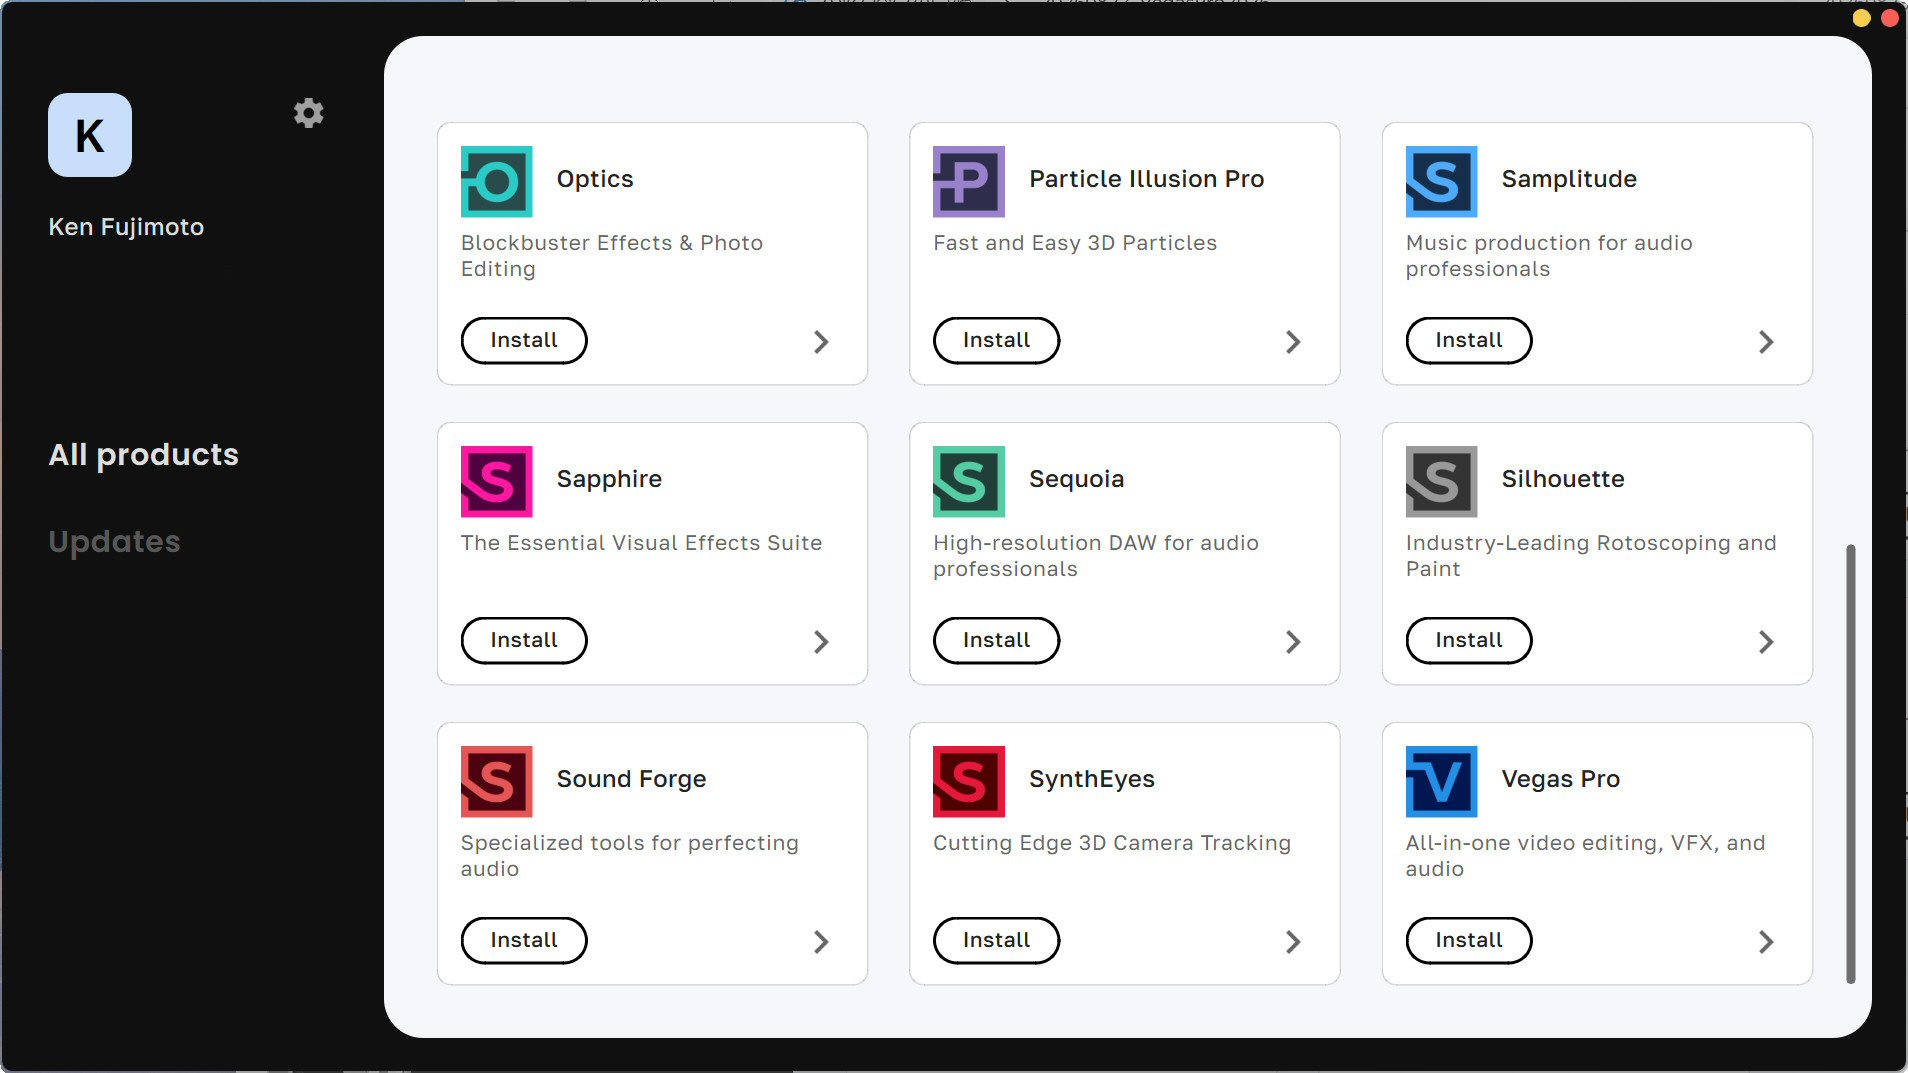The image size is (1908, 1073).
Task: Install Sound Forge
Action: (x=524, y=941)
